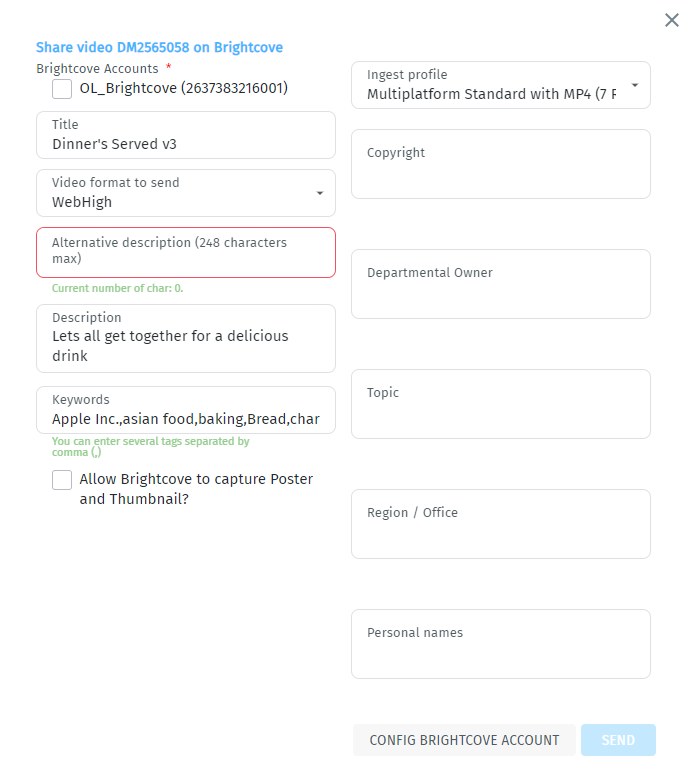This screenshot has height=780, width=691.
Task: Select the Multiplatform Standard with MP4 value
Action: pos(490,95)
